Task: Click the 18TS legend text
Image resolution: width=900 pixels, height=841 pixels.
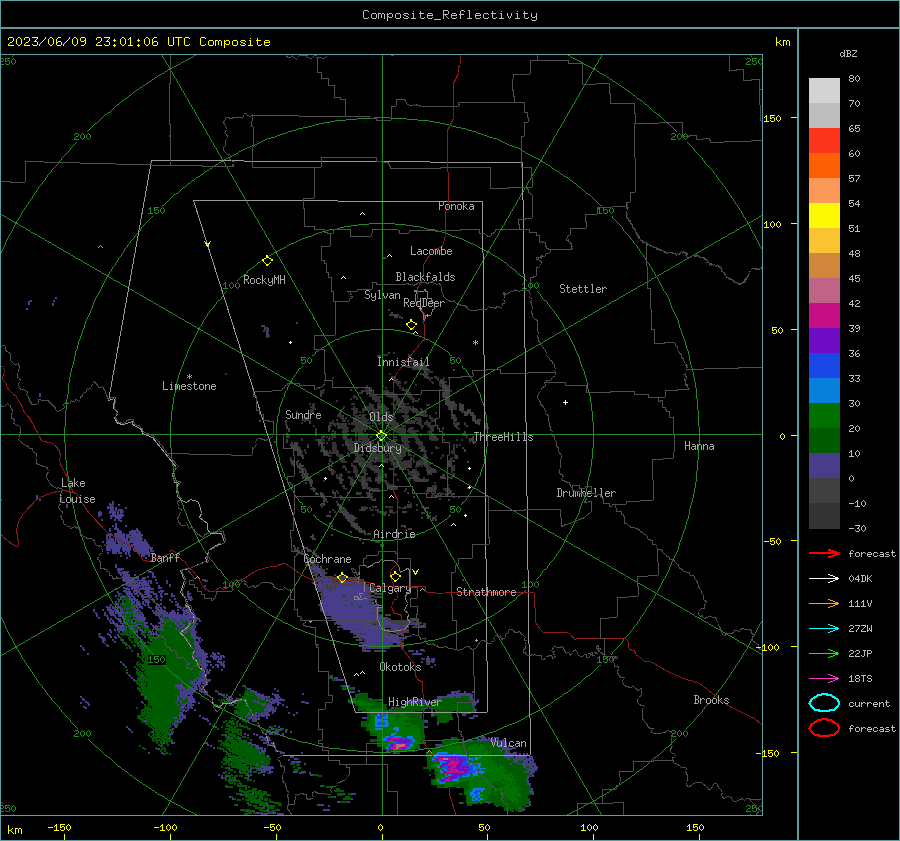Action: [860, 679]
